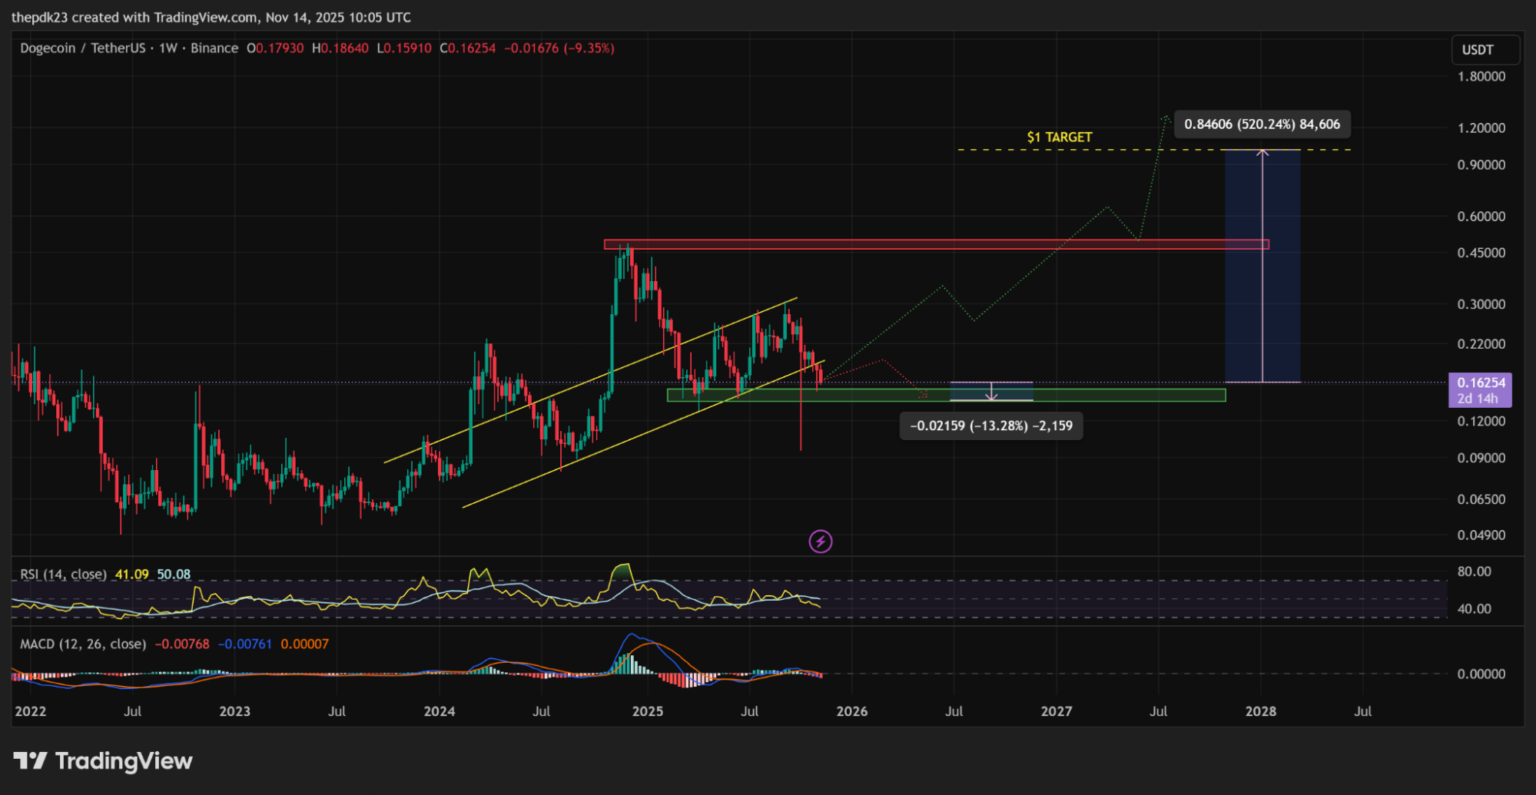The height and width of the screenshot is (795, 1536).
Task: Click the RSI 80.00 scale value
Action: 1476,572
